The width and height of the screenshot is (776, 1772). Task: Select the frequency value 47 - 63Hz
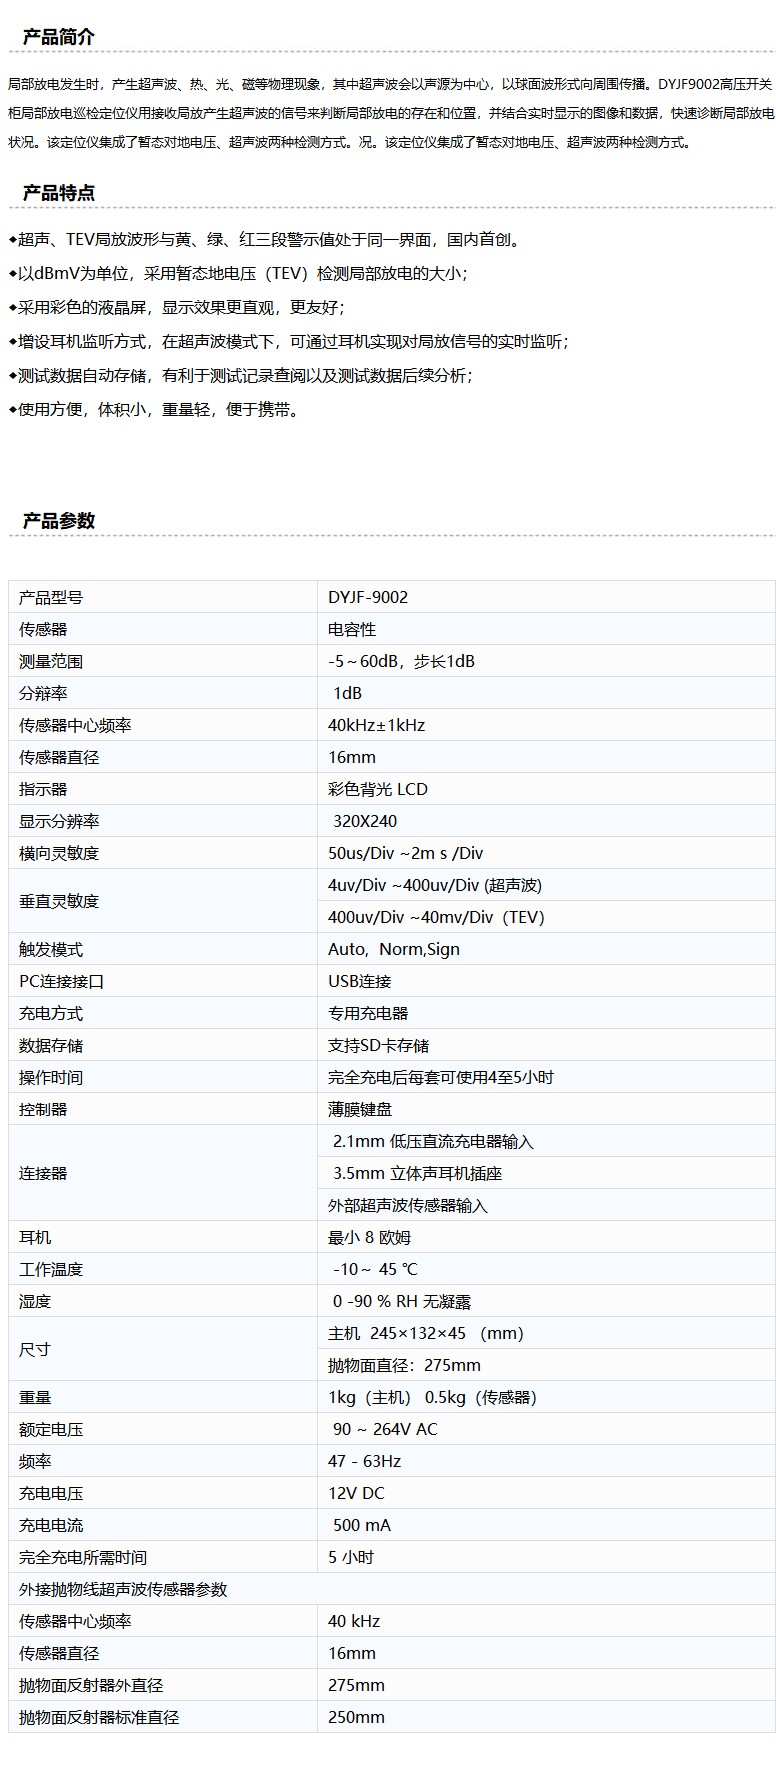coord(364,1461)
